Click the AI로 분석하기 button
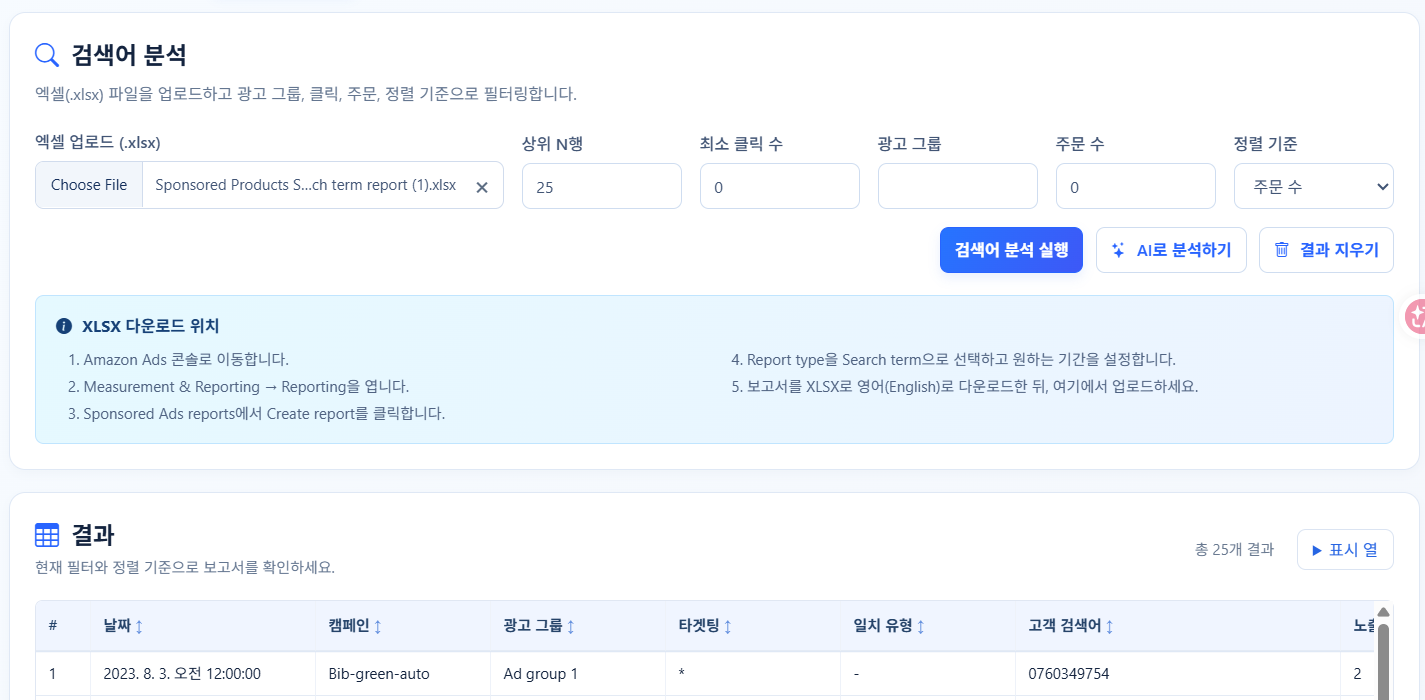This screenshot has height=700, width=1425. point(1171,250)
